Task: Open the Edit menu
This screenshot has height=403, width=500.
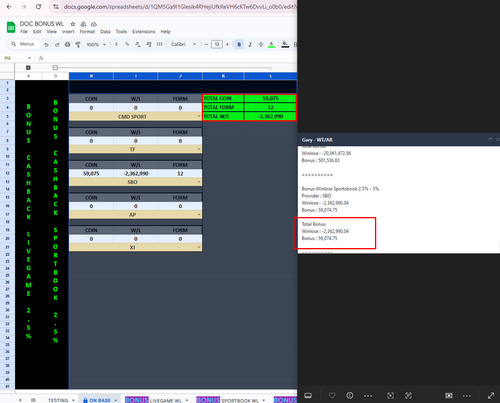Action: (x=37, y=32)
